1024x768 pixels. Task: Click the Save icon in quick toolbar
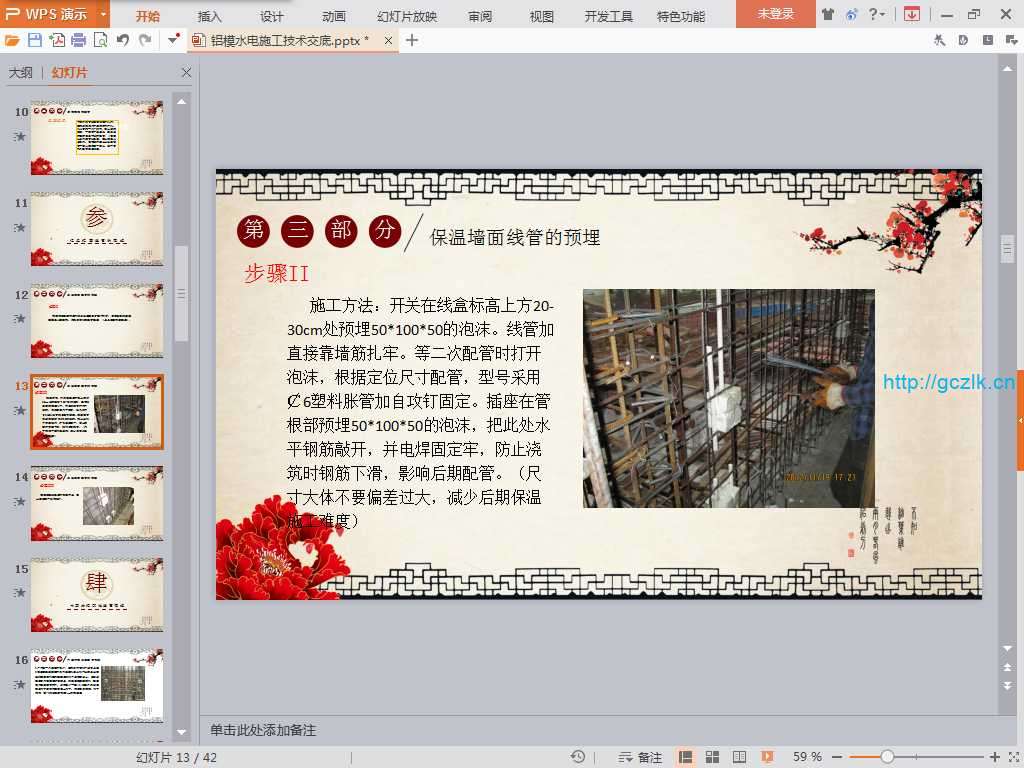(x=35, y=40)
